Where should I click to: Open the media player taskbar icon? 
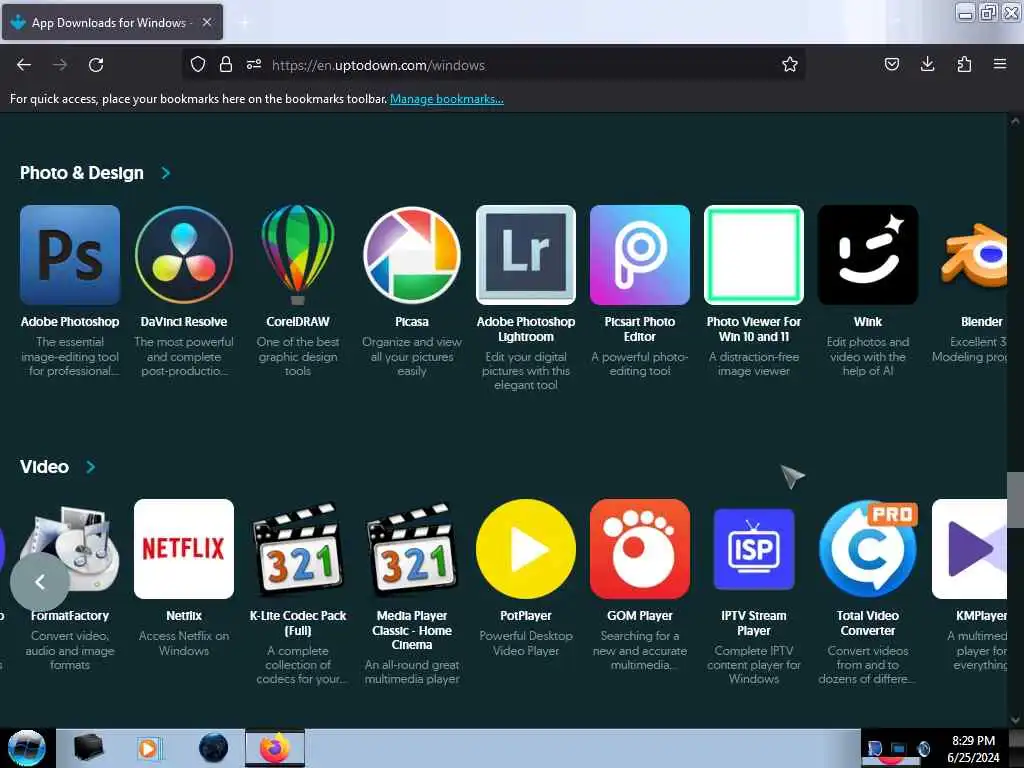pyautogui.click(x=148, y=748)
